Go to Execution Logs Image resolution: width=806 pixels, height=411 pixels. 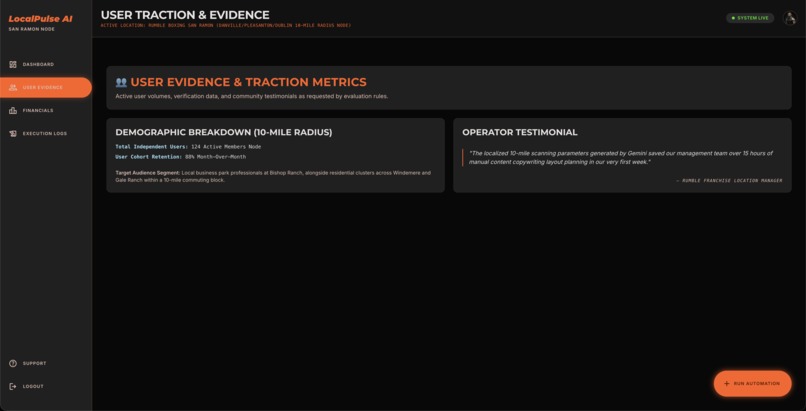[46, 134]
